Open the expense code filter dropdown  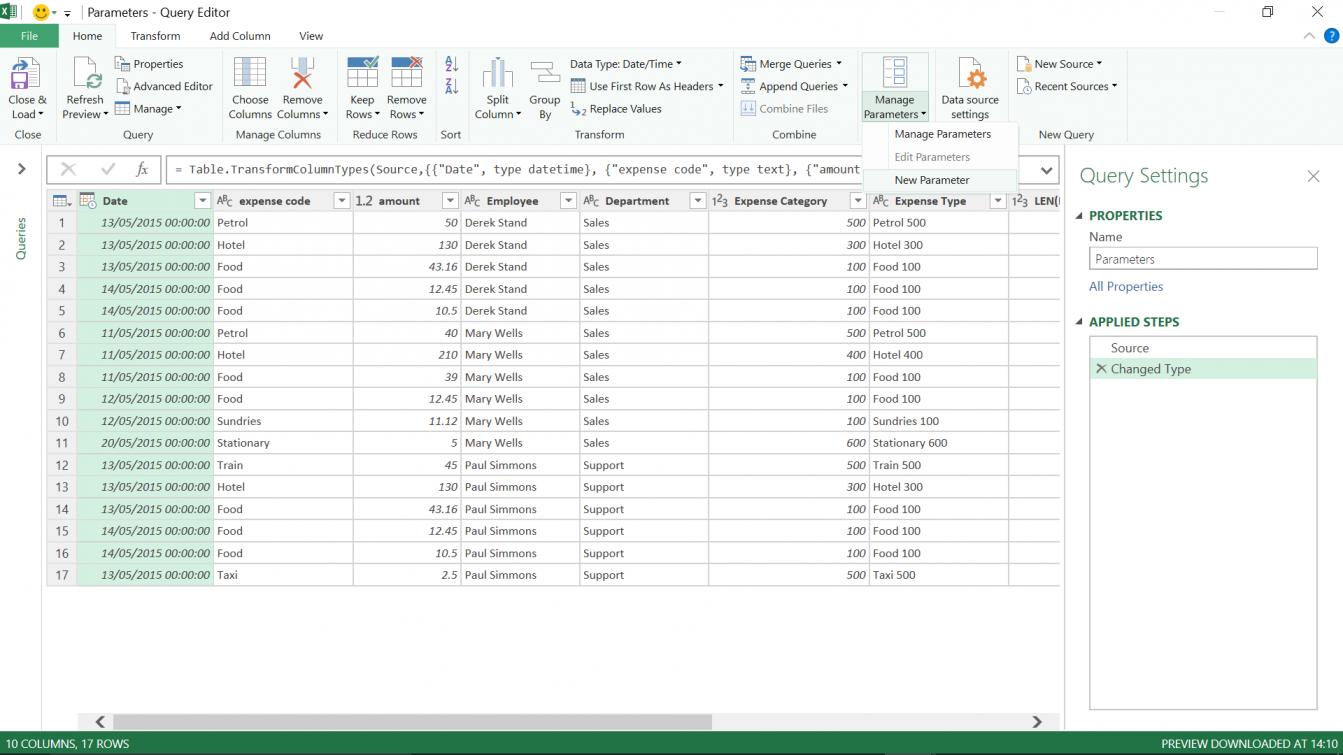pos(342,201)
